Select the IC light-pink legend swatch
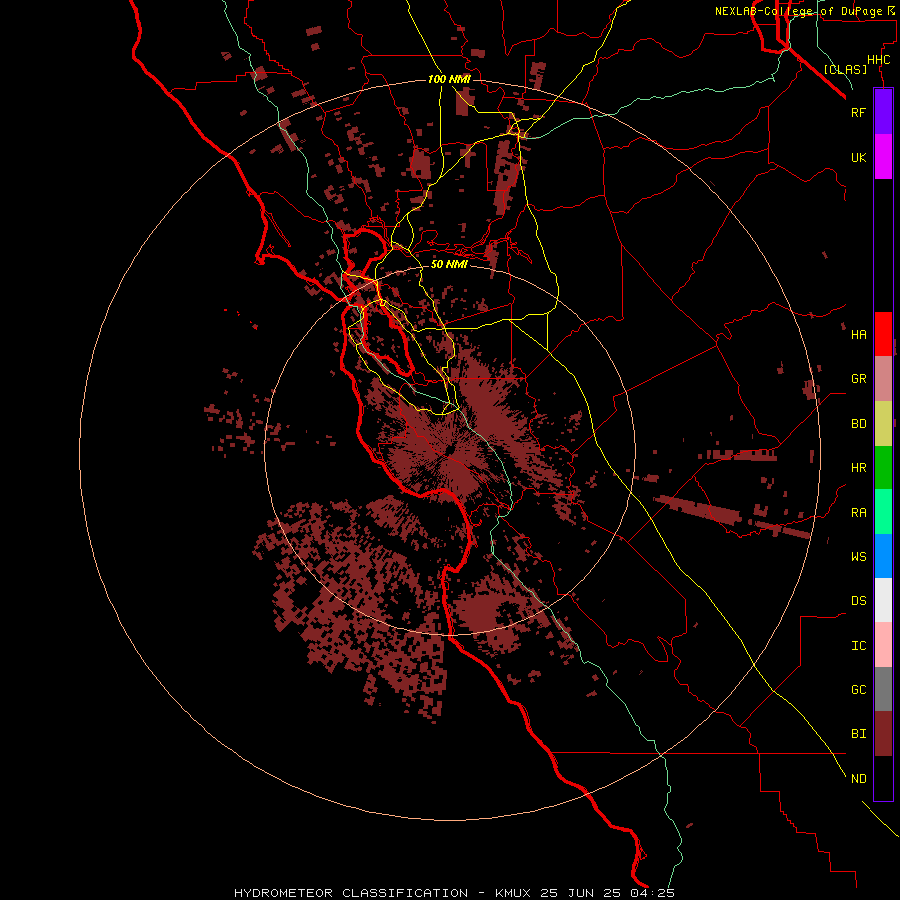Viewport: 900px width, 900px height. pyautogui.click(x=883, y=645)
